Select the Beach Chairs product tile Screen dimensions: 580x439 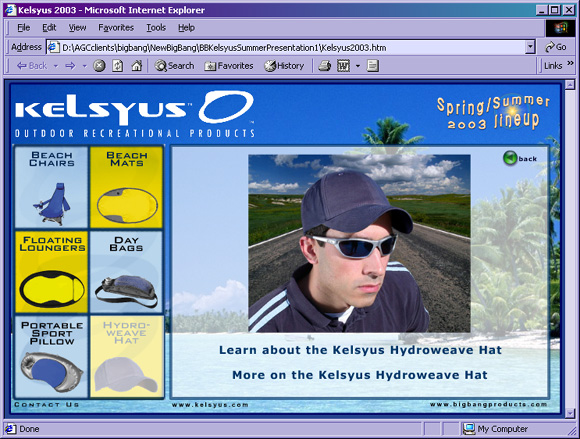(51, 187)
